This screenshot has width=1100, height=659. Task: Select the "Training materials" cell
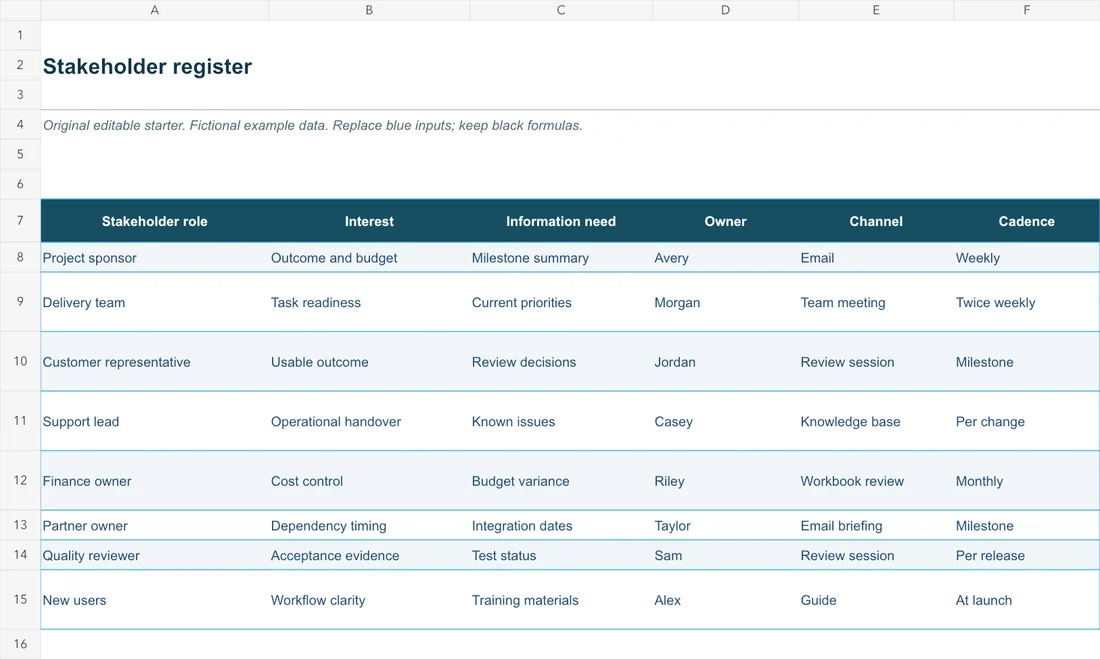point(561,600)
